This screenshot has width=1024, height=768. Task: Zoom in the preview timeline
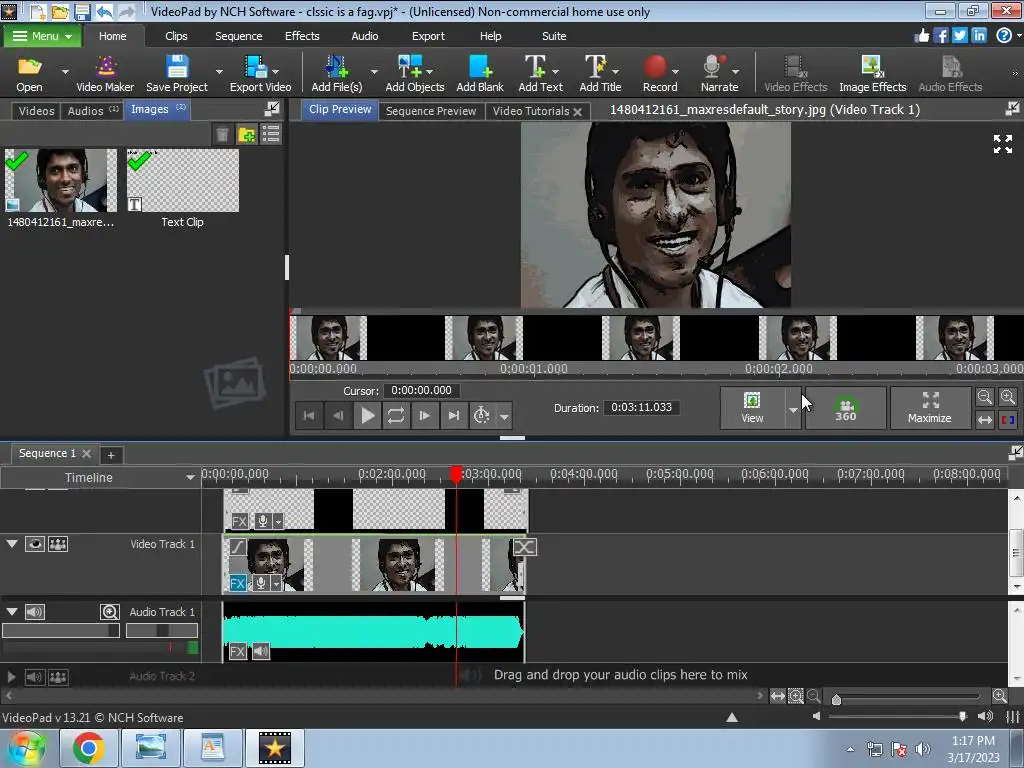point(1008,396)
